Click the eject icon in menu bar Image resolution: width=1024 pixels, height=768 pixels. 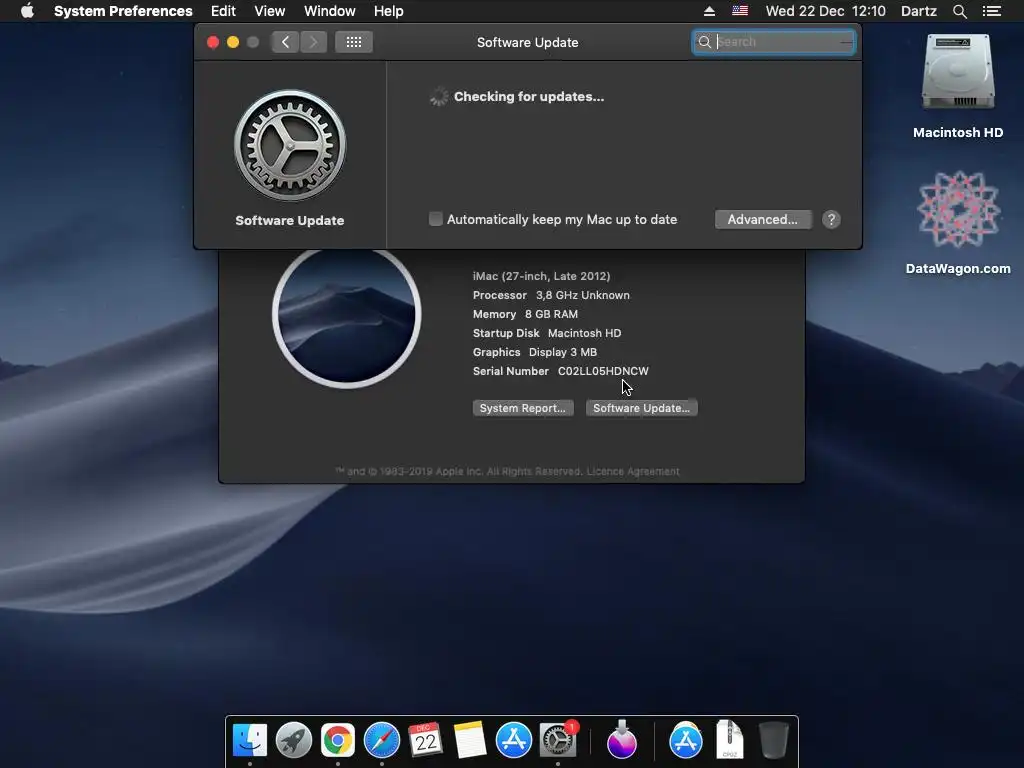point(709,11)
